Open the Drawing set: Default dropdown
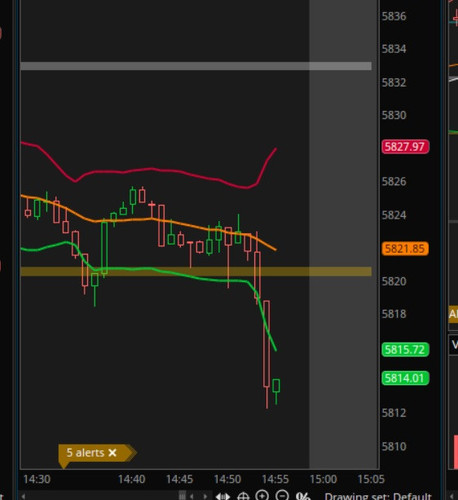The image size is (458, 500). point(378,496)
